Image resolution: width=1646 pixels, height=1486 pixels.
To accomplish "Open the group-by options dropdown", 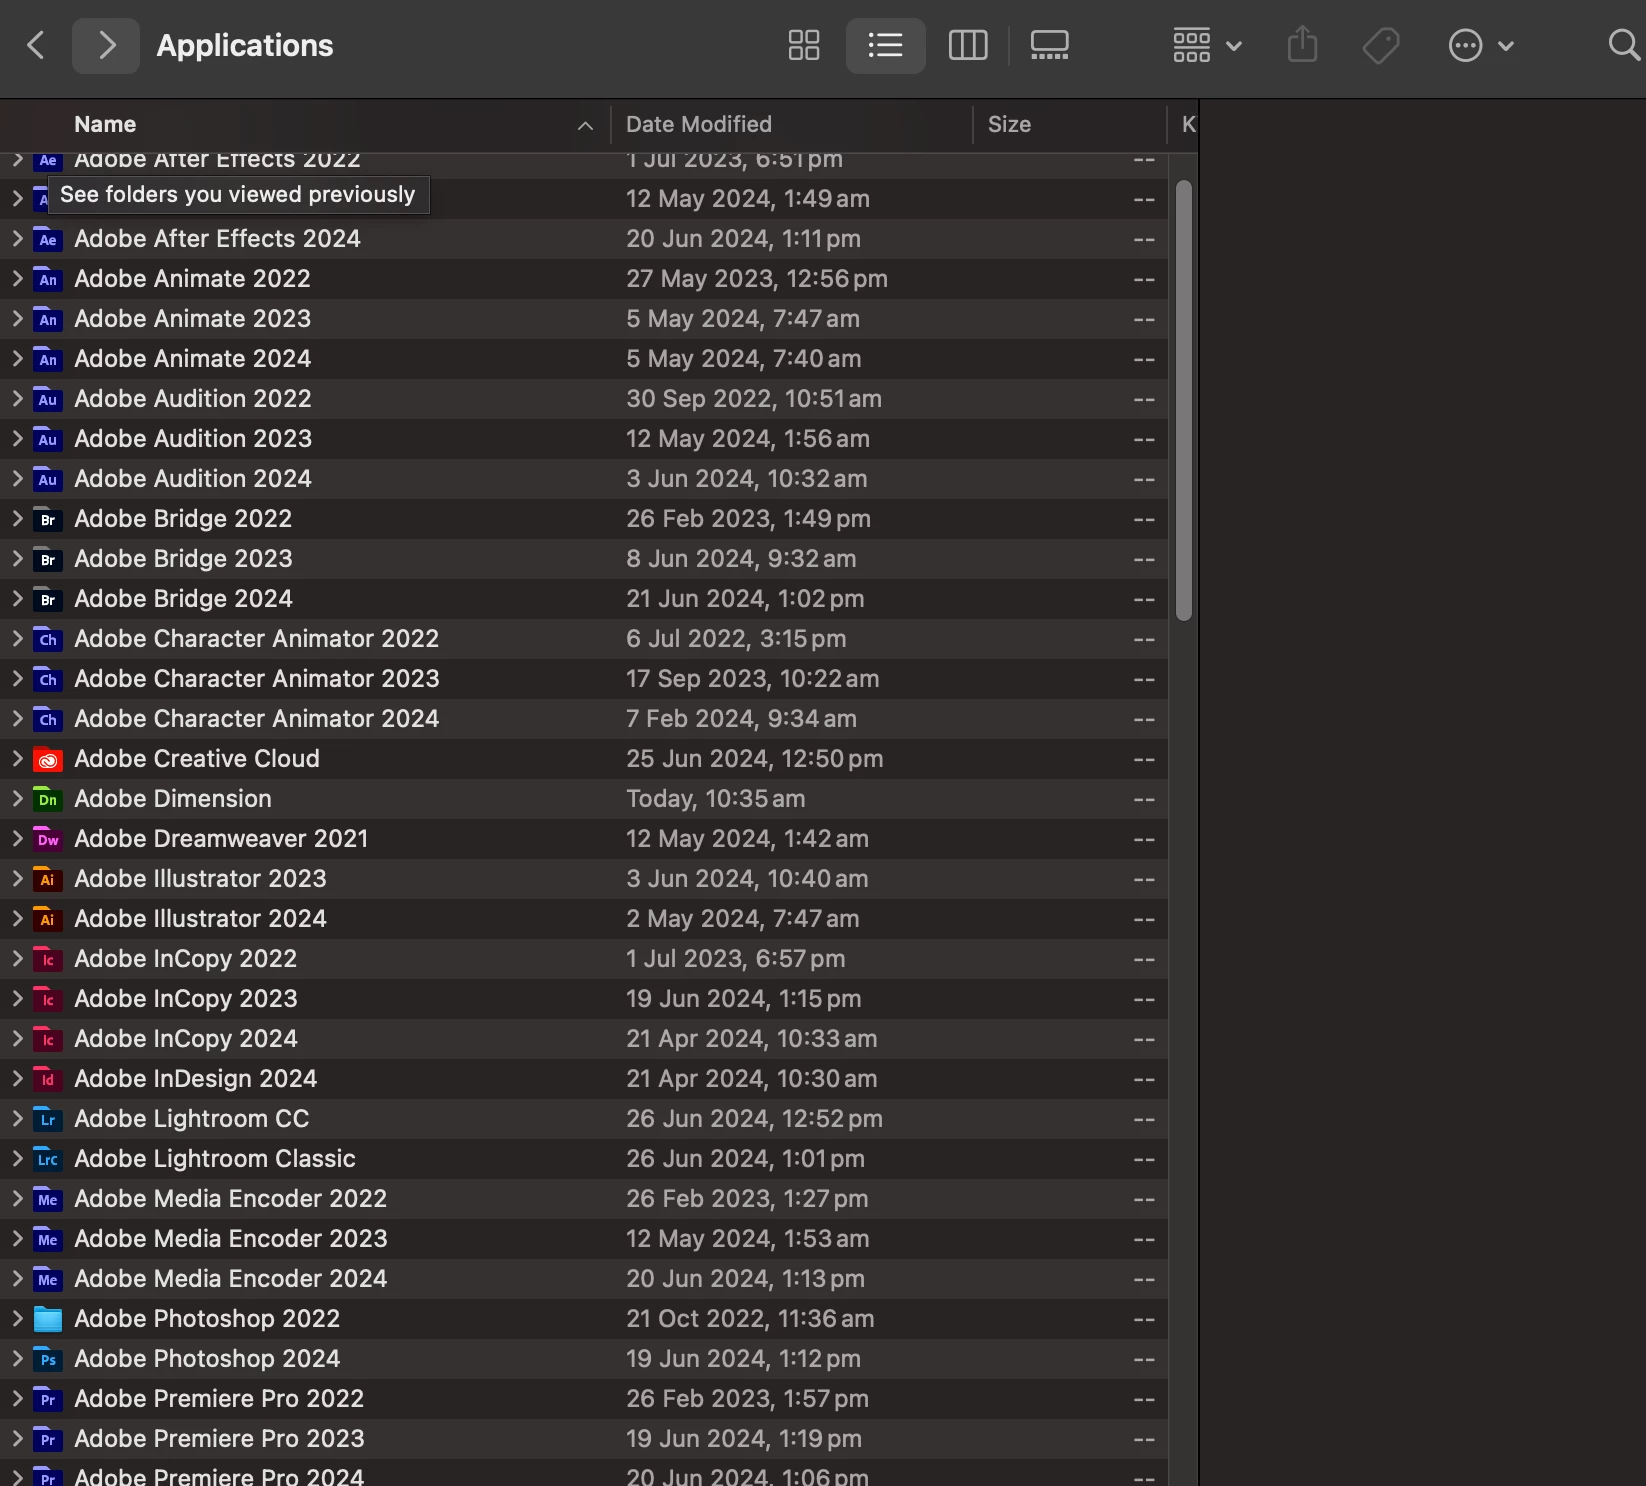I will (1208, 45).
